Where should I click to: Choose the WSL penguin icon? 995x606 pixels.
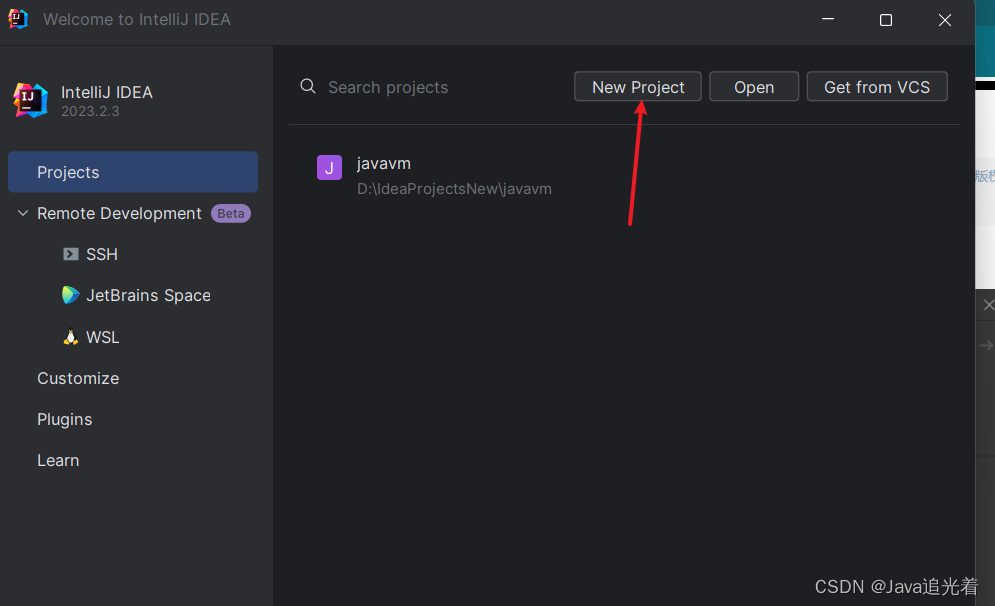click(70, 337)
